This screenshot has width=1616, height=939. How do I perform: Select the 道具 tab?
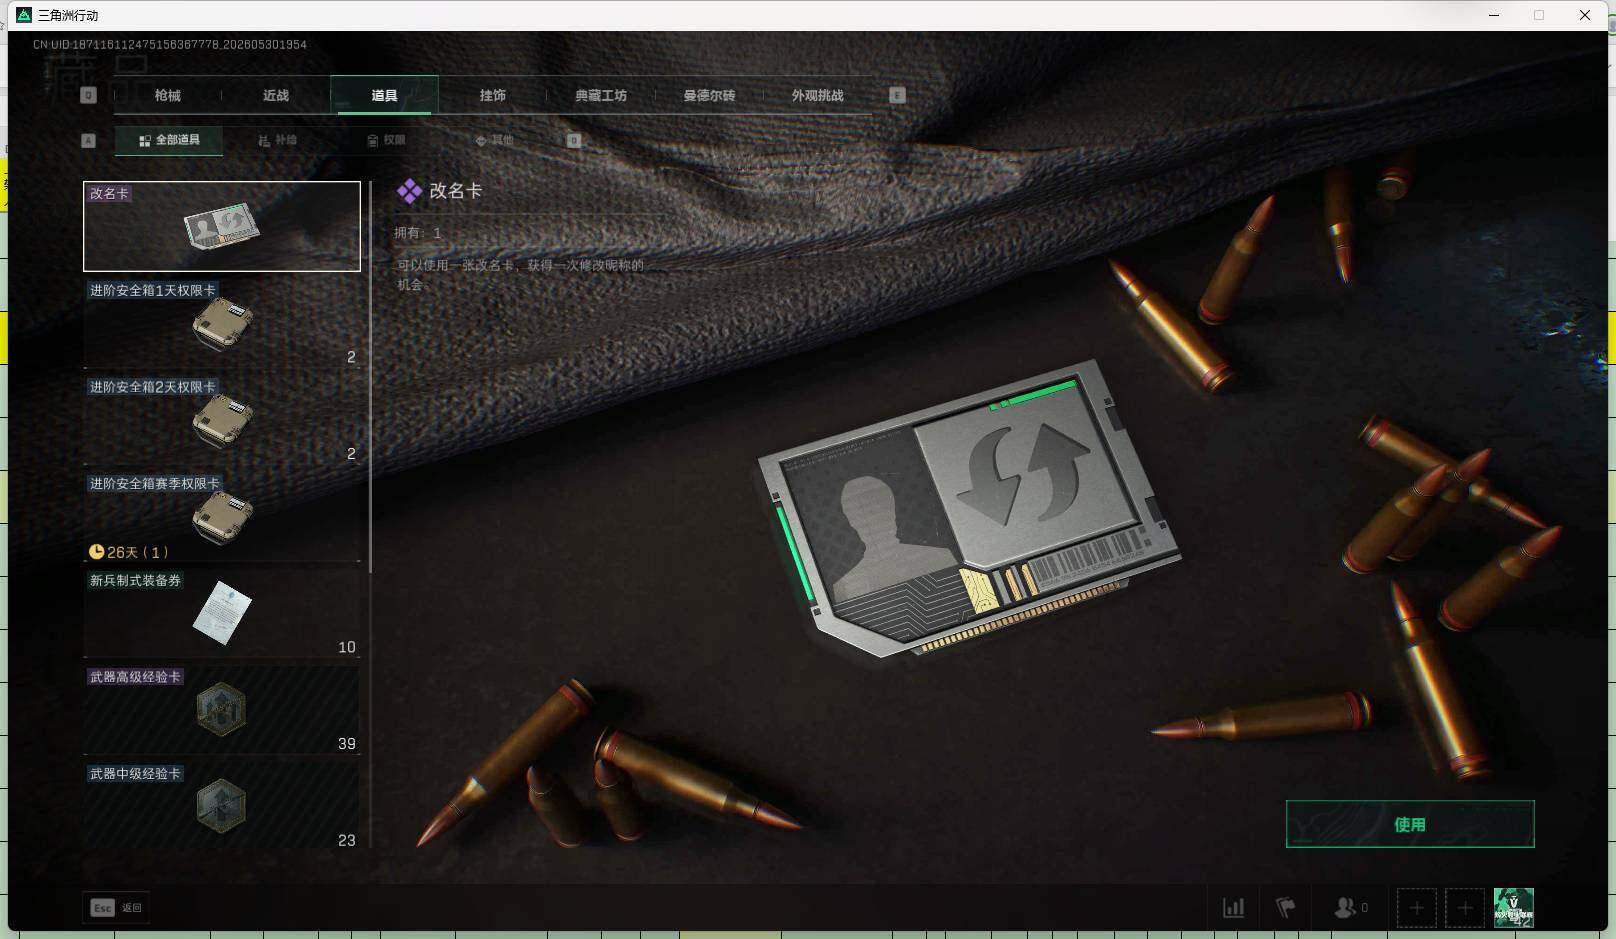pyautogui.click(x=384, y=95)
